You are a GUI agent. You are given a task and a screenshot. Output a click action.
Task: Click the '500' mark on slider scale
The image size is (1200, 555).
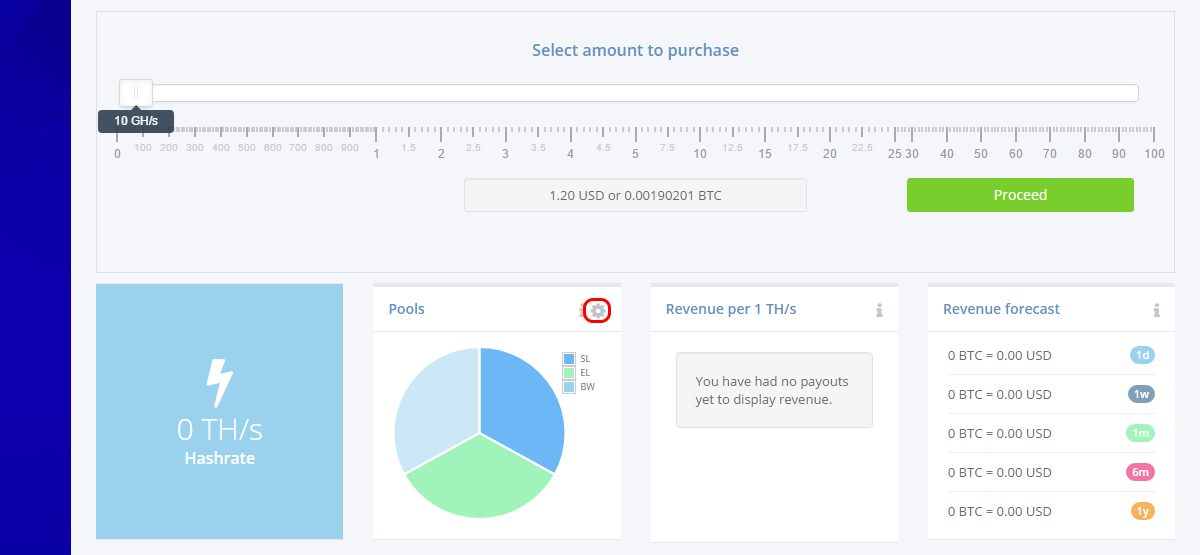tap(247, 148)
